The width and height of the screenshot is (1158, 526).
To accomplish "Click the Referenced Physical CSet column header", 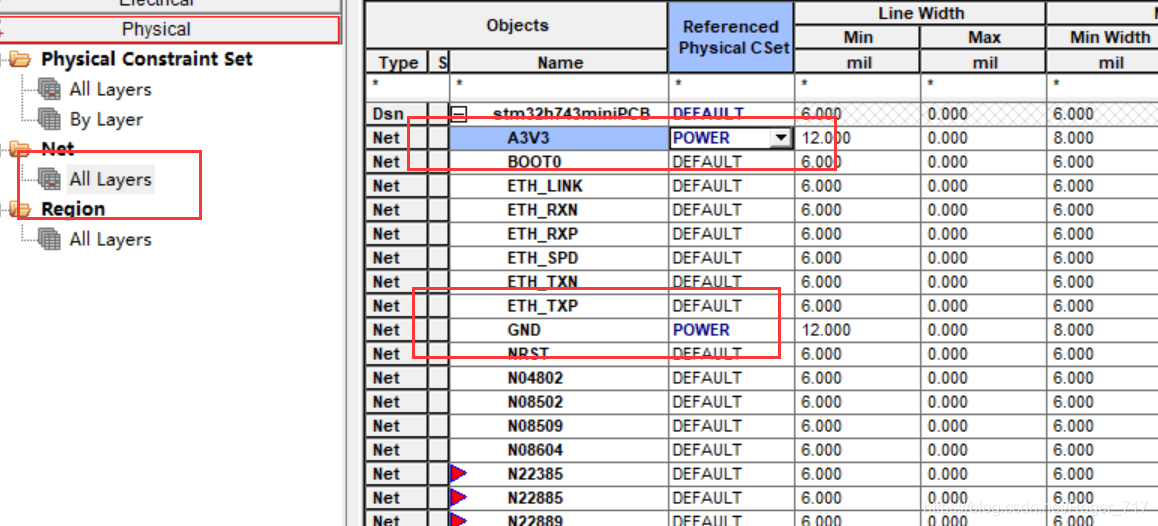I will pos(730,37).
